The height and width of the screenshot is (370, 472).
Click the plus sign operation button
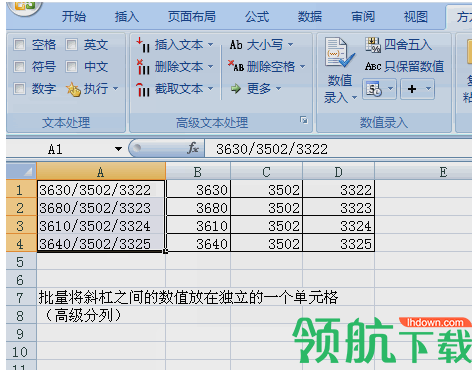click(x=412, y=89)
